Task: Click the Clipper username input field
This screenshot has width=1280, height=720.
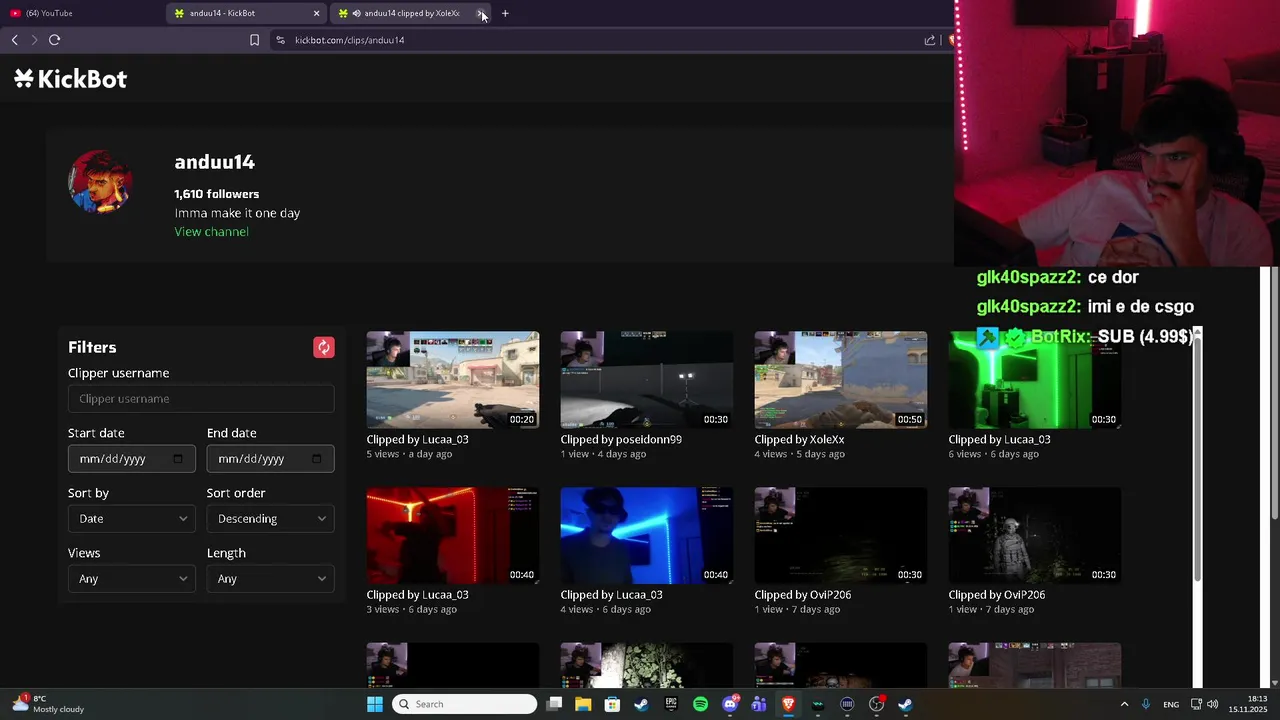Action: pos(201,399)
